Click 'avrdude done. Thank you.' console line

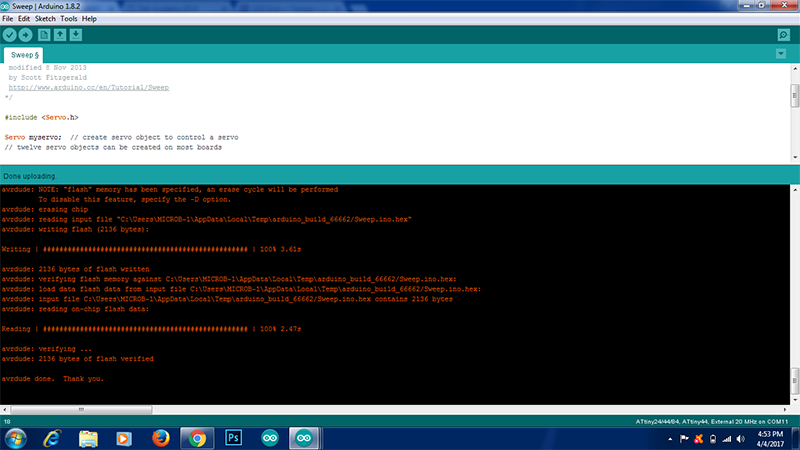[x=53, y=379]
